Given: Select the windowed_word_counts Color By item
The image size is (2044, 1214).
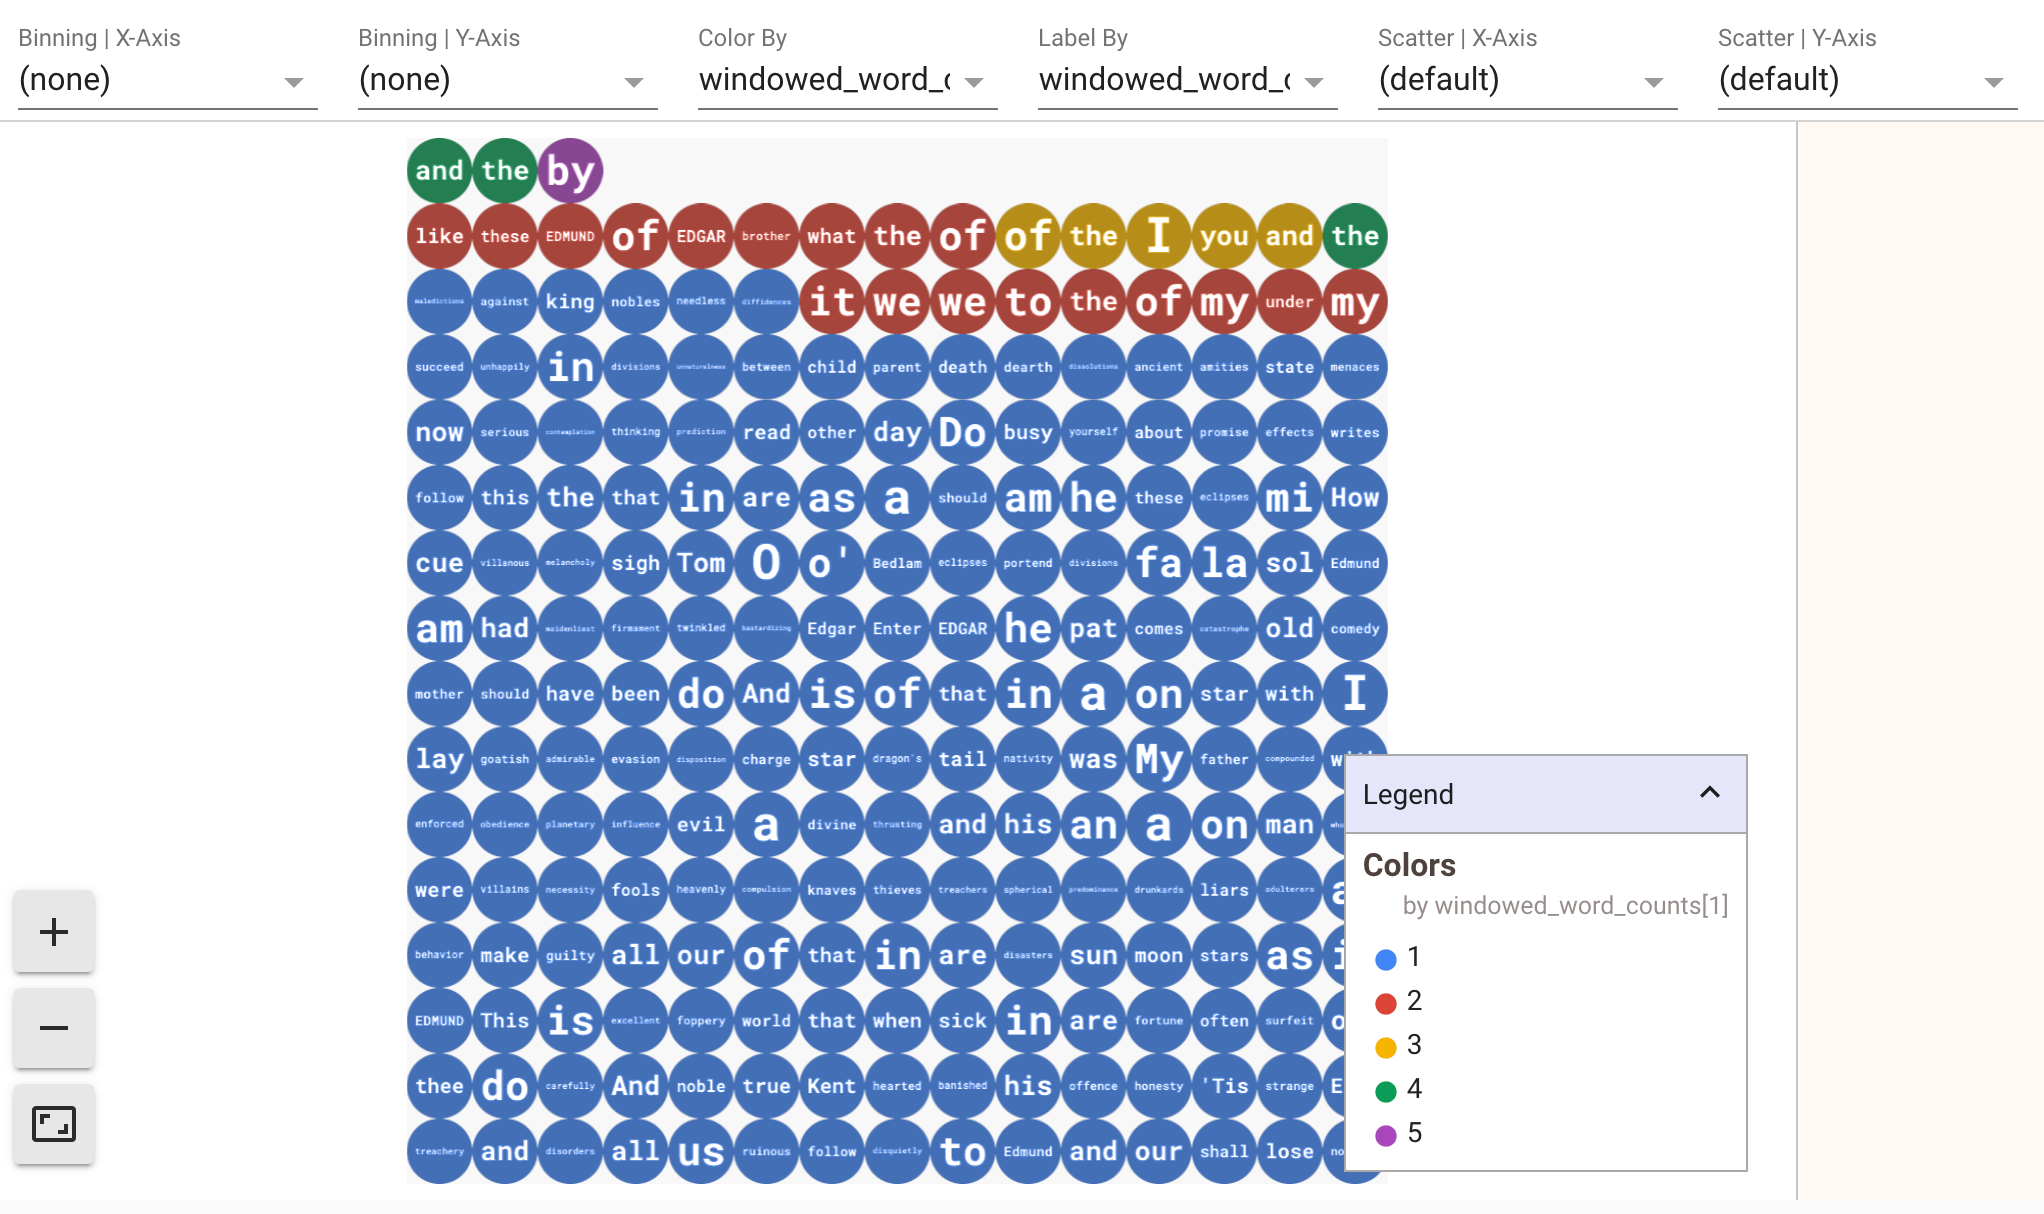Looking at the screenshot, I should click(x=841, y=79).
